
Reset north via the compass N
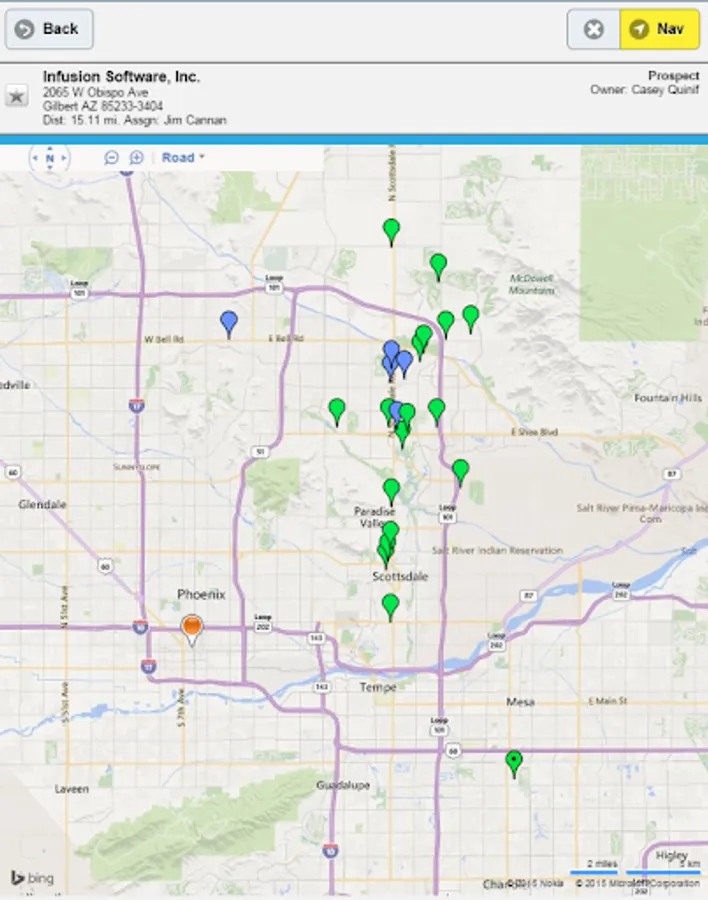point(50,158)
